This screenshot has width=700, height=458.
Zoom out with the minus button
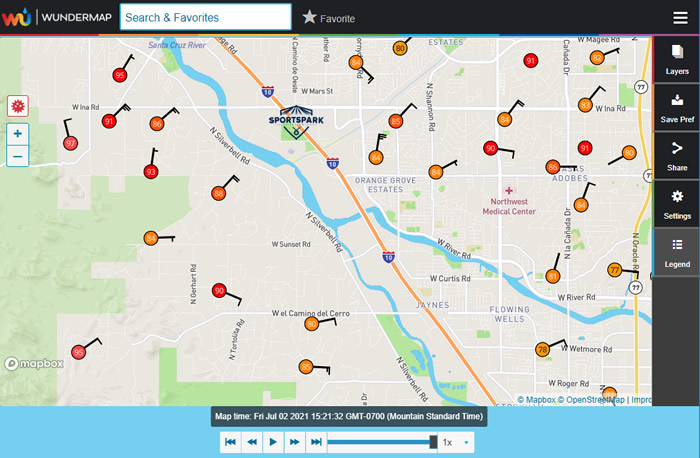pyautogui.click(x=17, y=155)
